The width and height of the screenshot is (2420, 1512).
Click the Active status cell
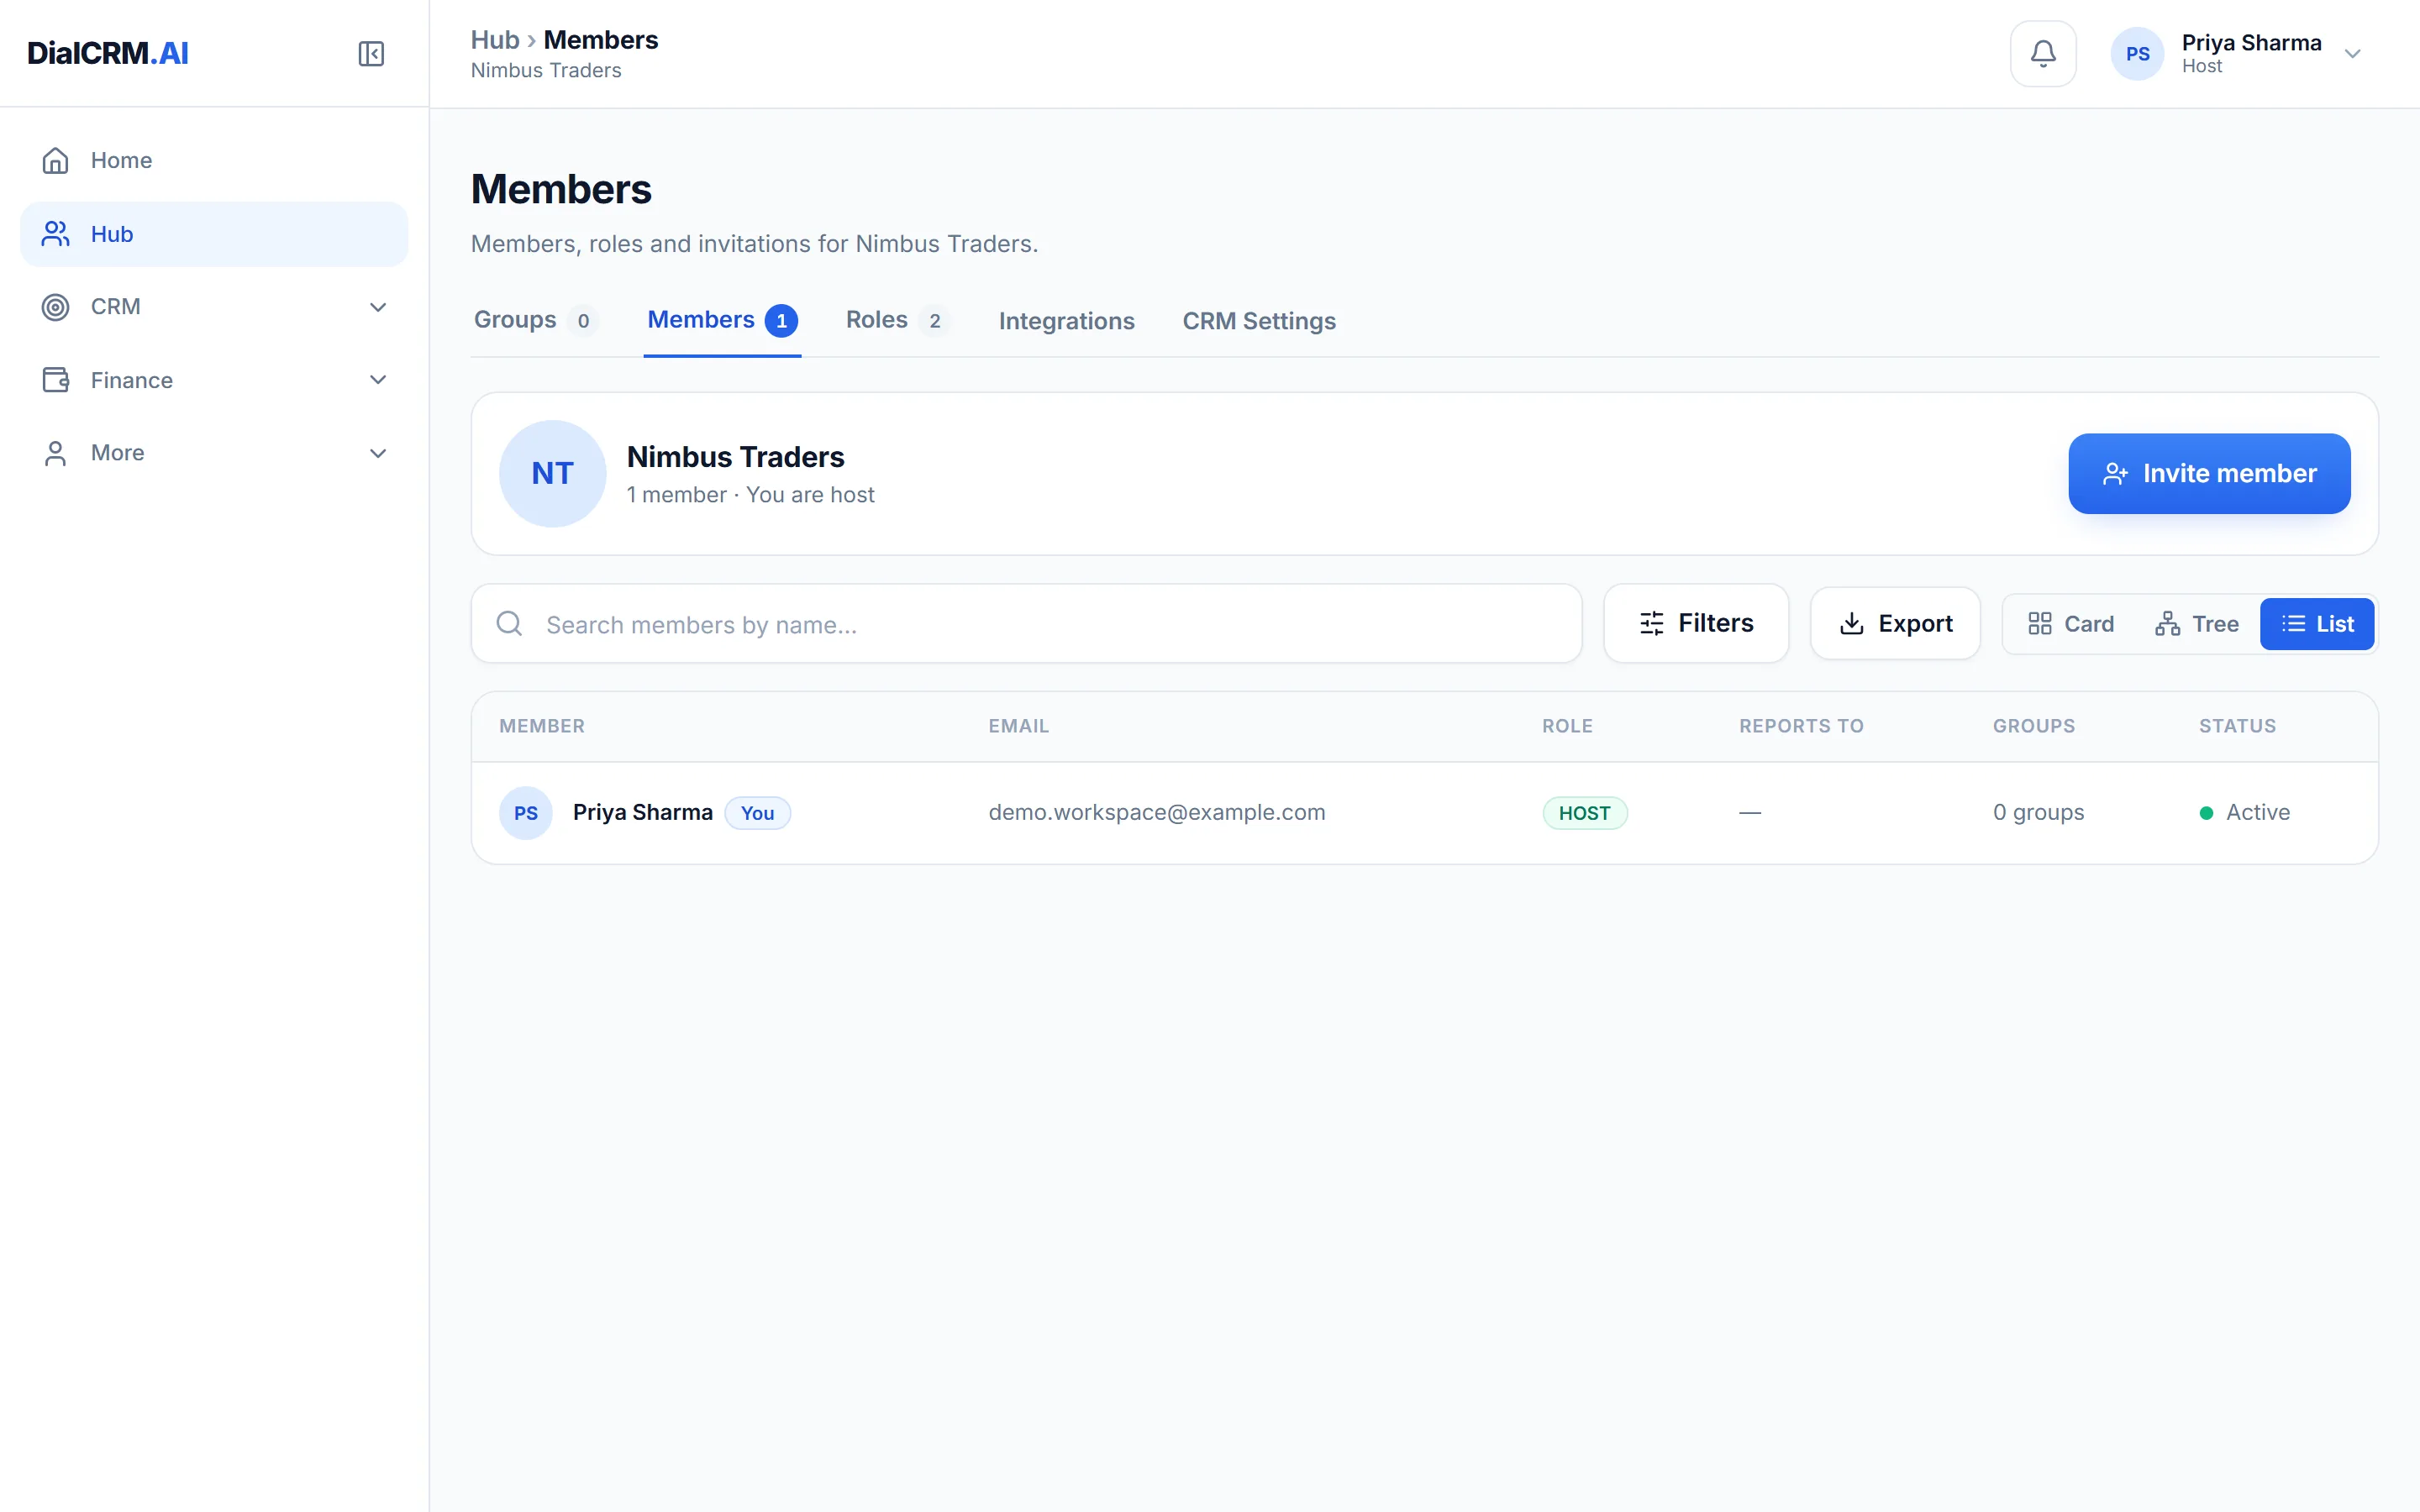(2244, 812)
